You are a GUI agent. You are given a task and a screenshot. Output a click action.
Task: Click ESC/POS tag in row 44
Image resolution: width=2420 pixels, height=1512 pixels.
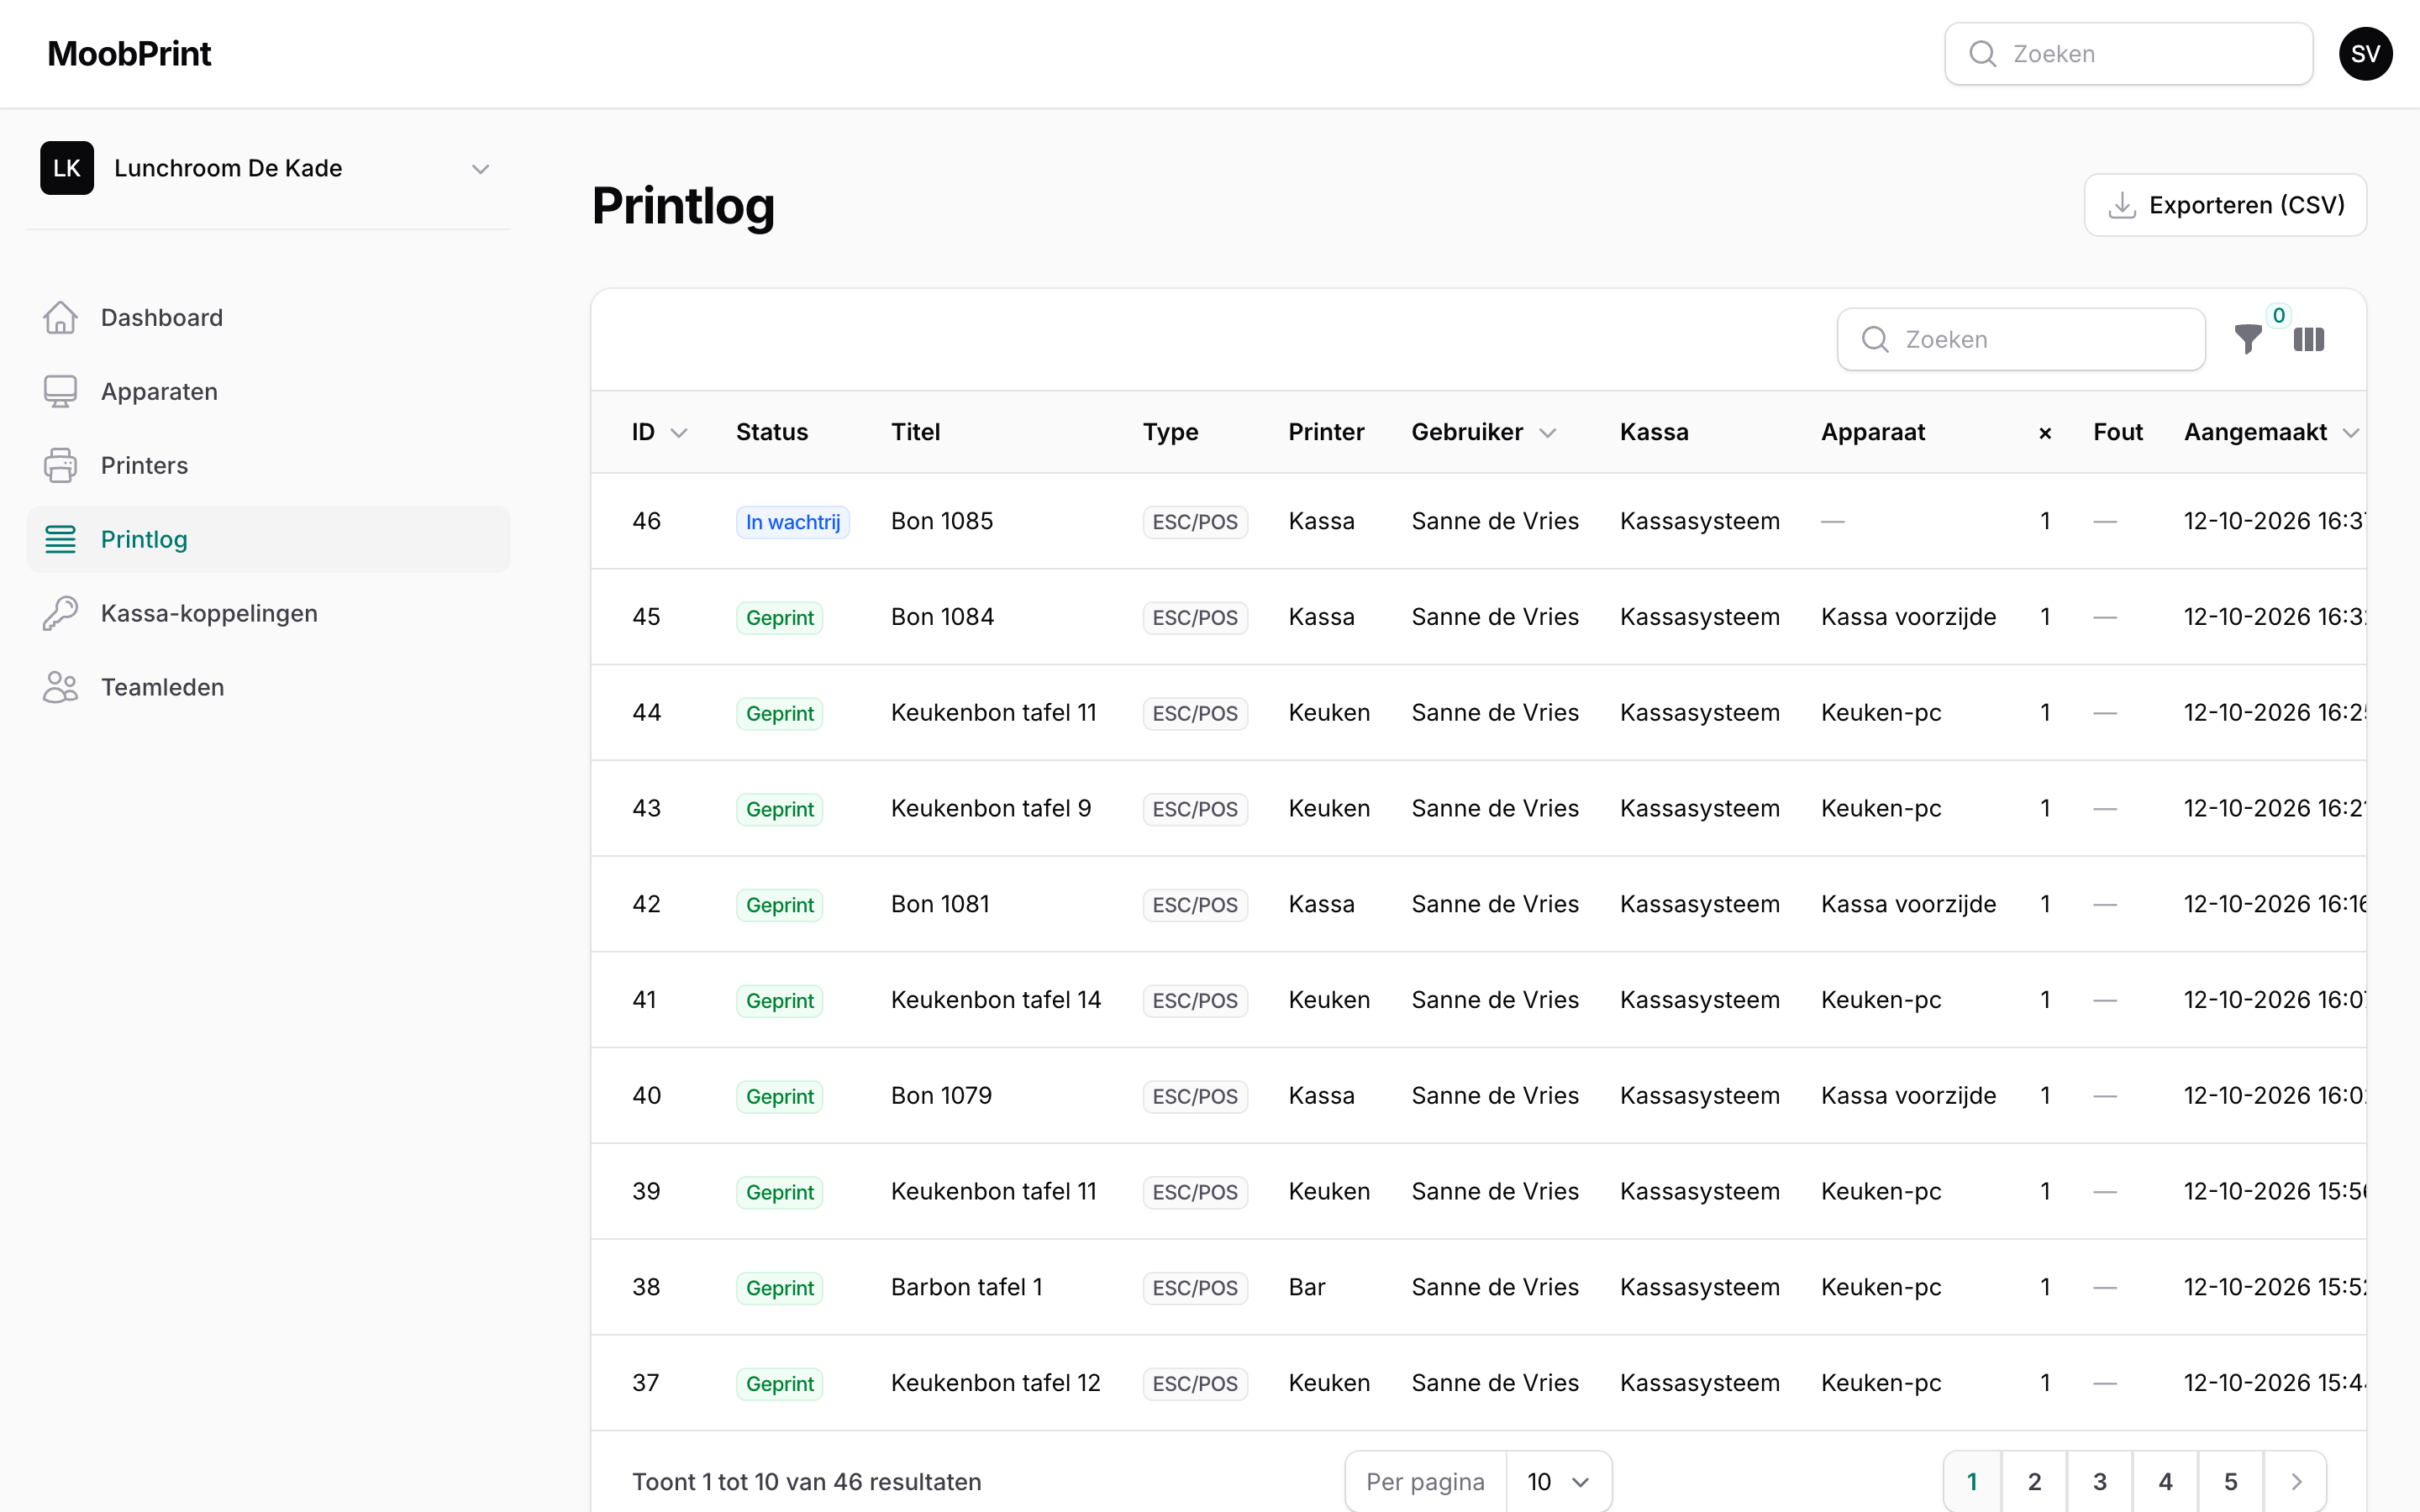point(1195,714)
